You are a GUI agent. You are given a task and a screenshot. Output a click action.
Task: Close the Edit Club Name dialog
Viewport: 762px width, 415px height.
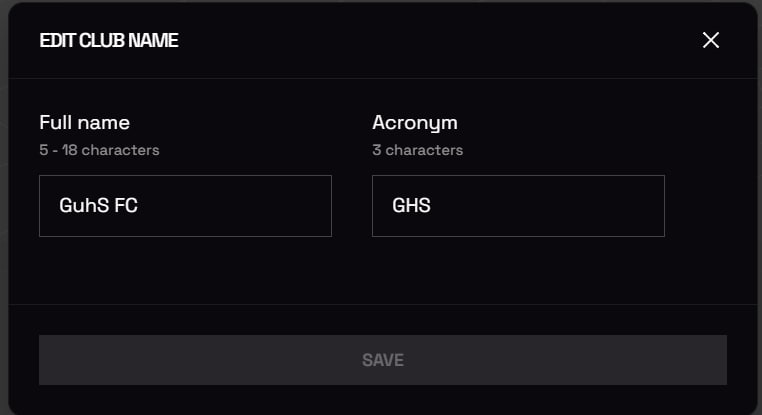pyautogui.click(x=711, y=40)
